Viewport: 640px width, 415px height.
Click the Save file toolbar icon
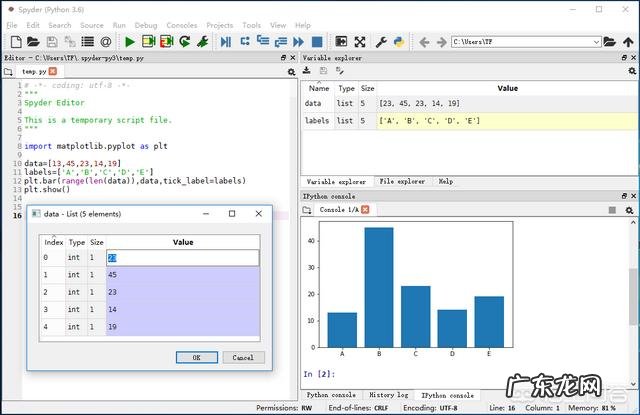pyautogui.click(x=50, y=42)
